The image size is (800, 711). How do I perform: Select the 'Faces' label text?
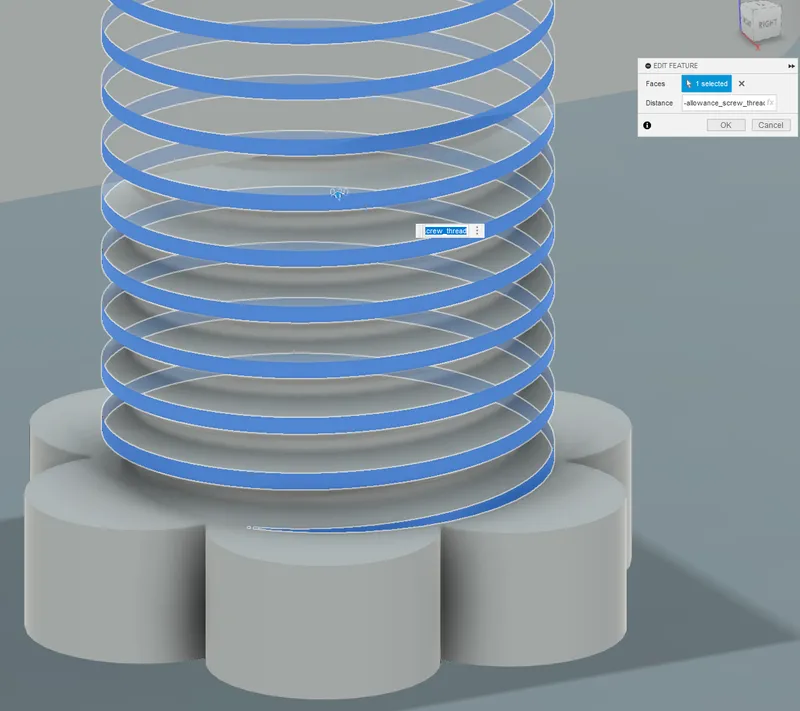pyautogui.click(x=655, y=84)
